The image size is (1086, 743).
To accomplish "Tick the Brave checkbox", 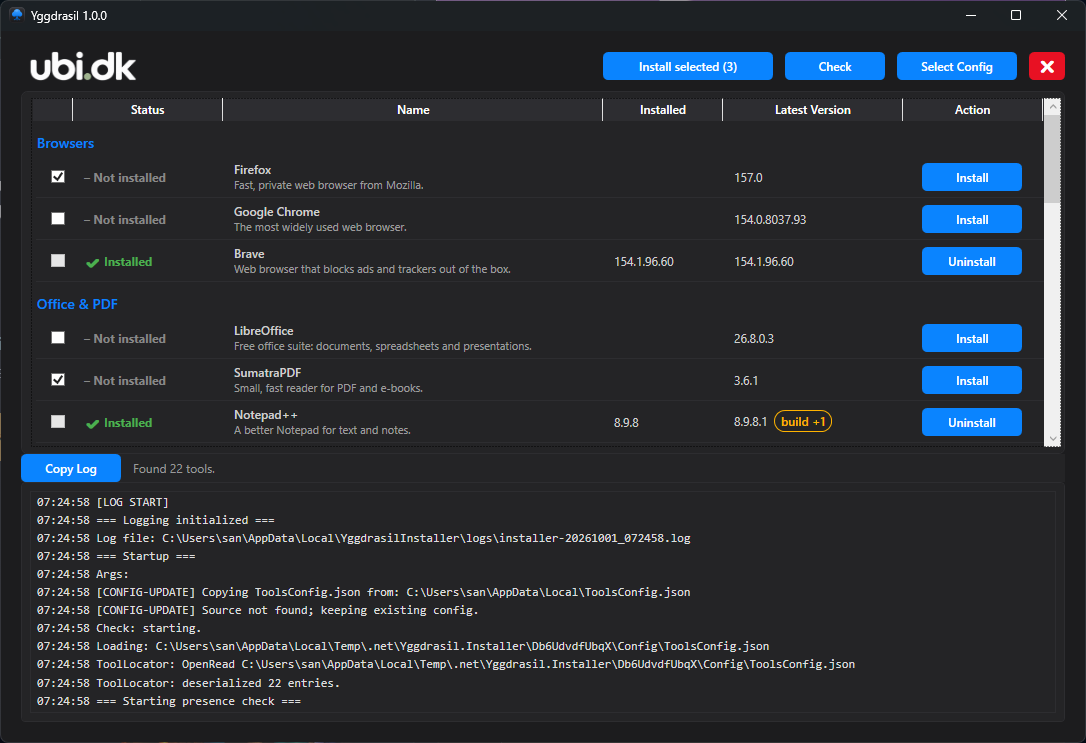I will coord(58,260).
